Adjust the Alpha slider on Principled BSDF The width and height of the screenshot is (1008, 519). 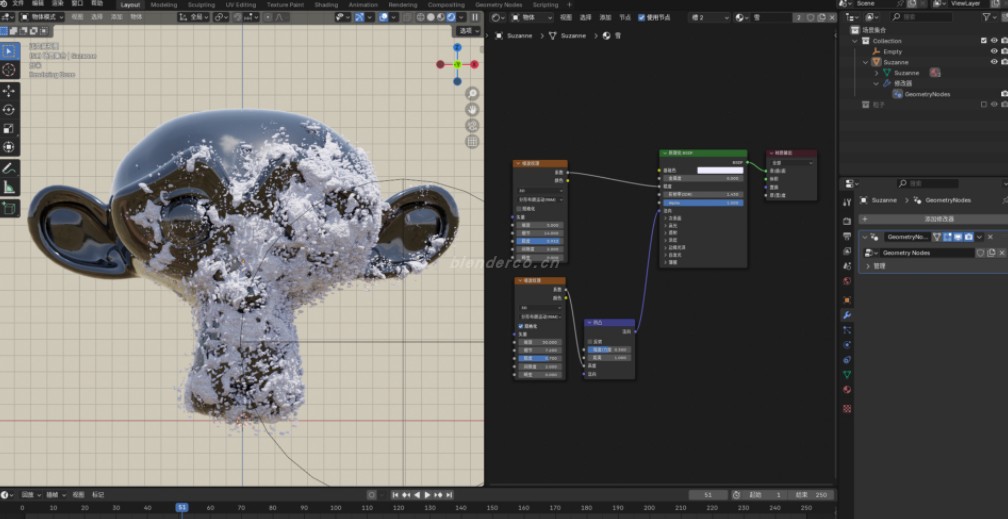703,203
